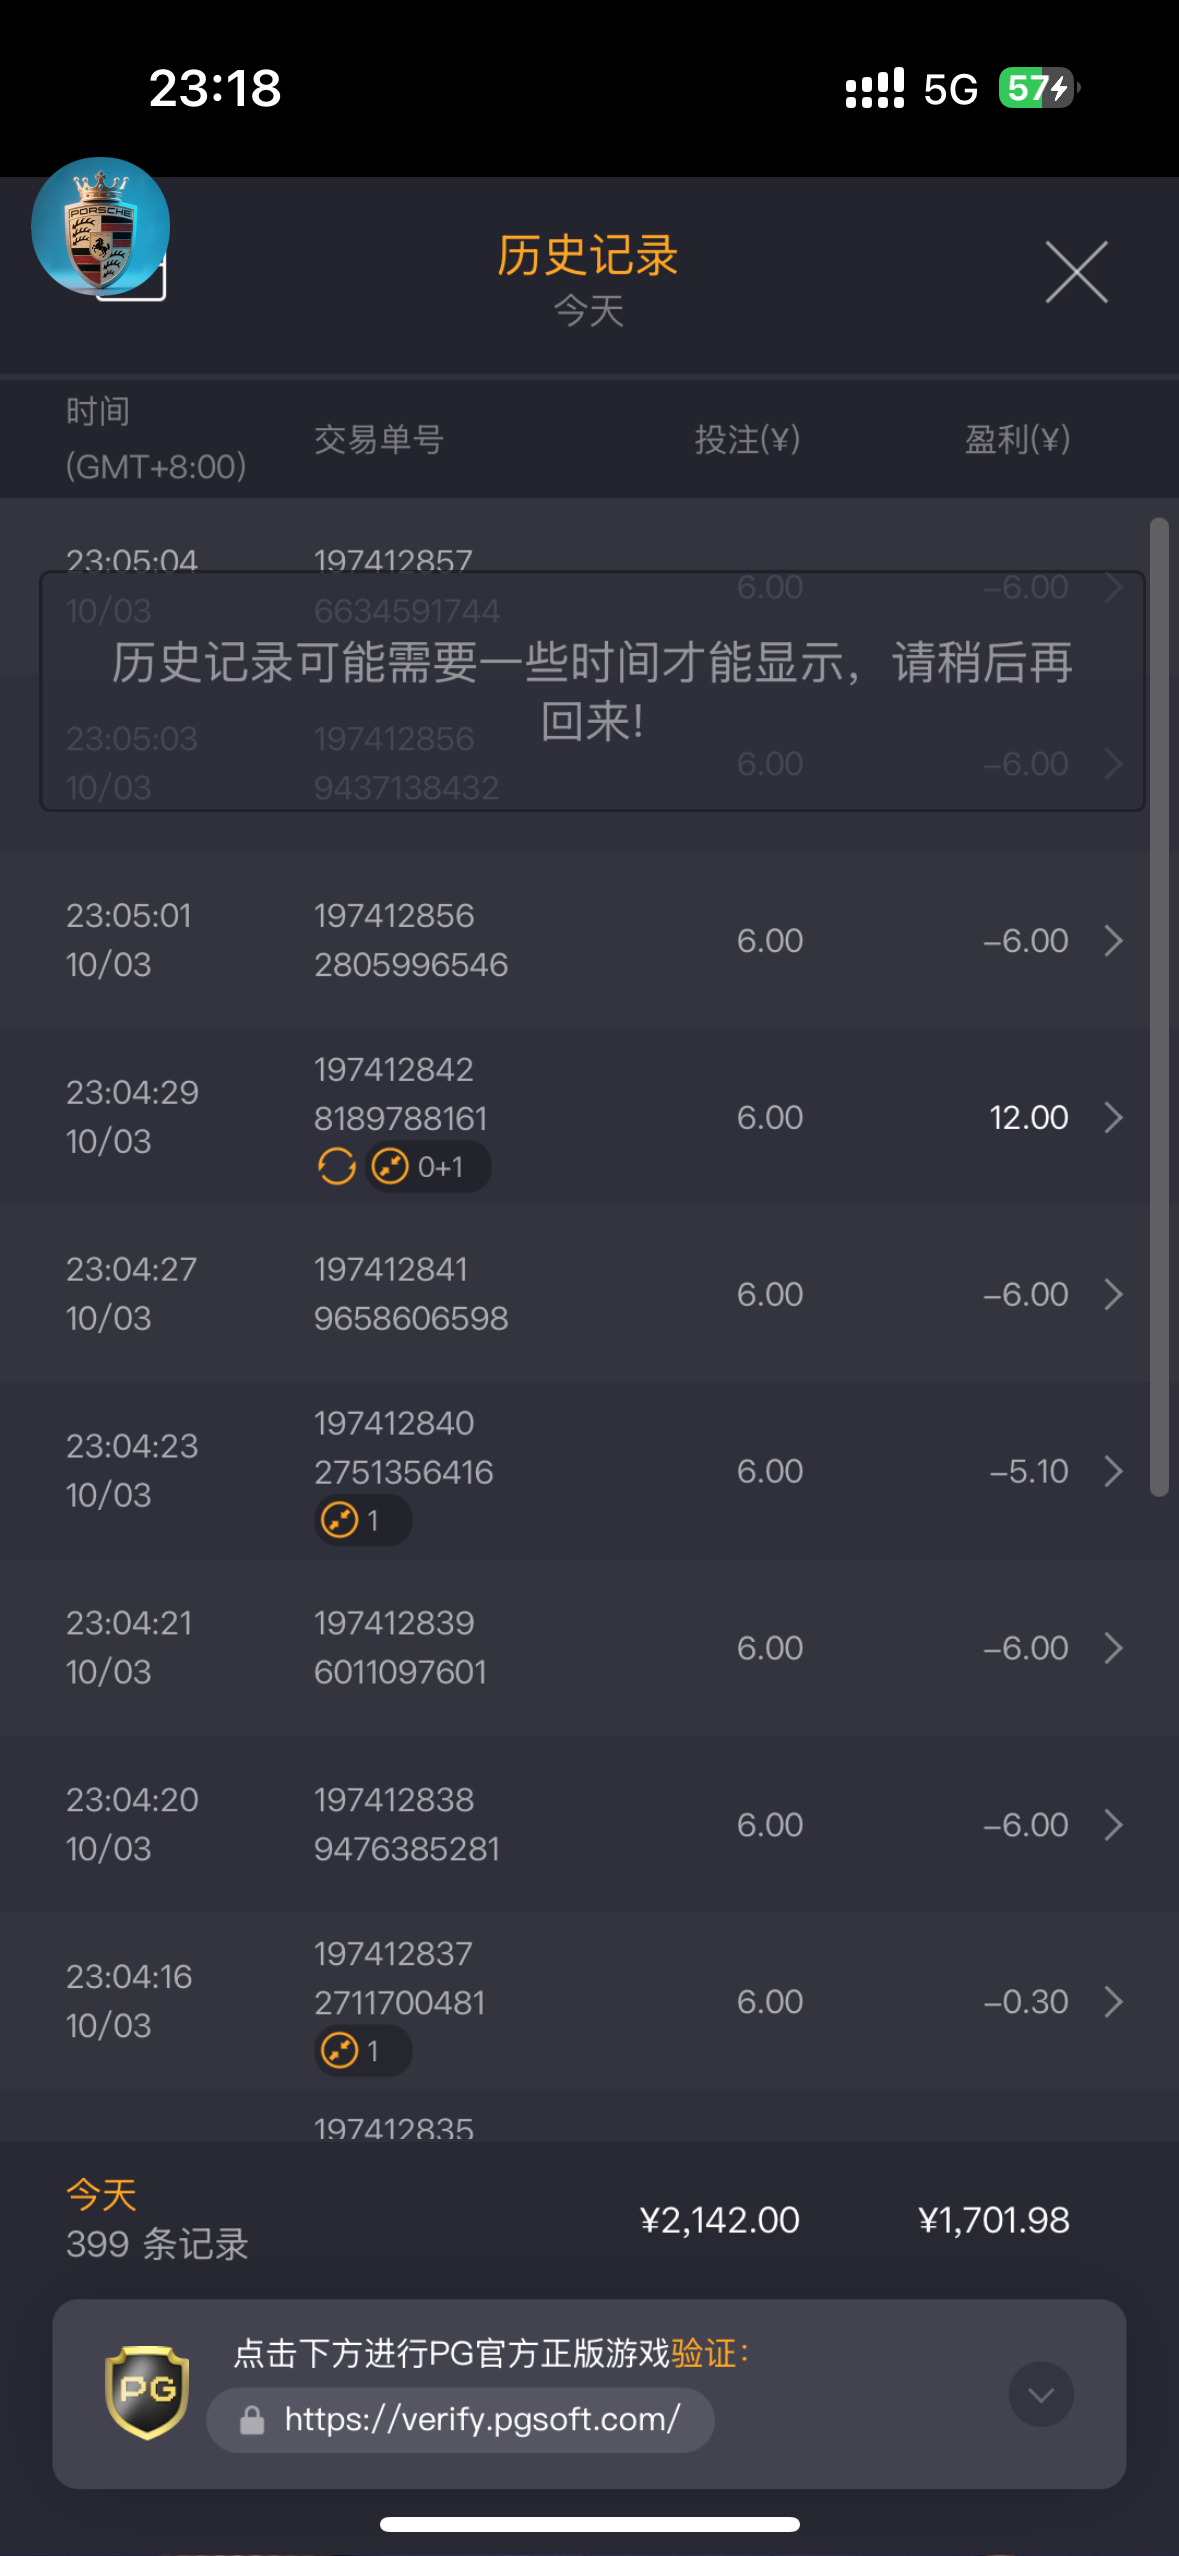The height and width of the screenshot is (2556, 1179).
Task: Tap the circular refresh icon under 8189788161
Action: [x=337, y=1166]
